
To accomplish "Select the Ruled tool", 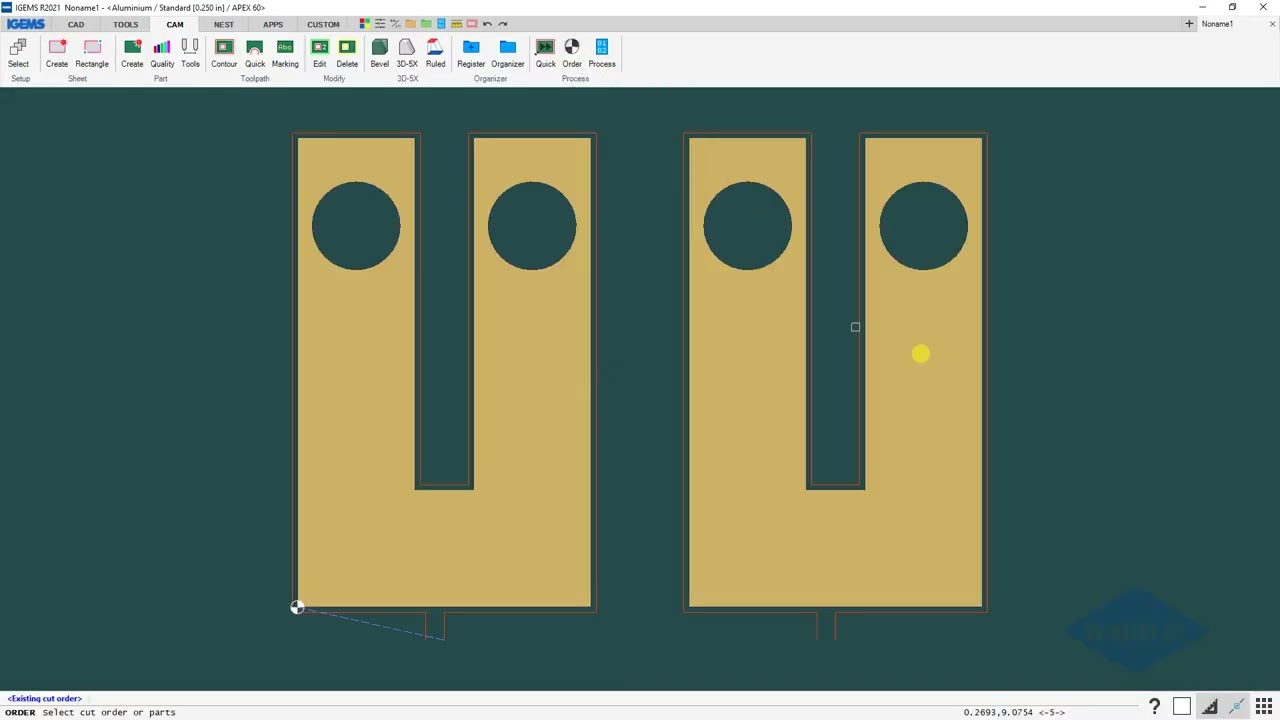I will 435,54.
